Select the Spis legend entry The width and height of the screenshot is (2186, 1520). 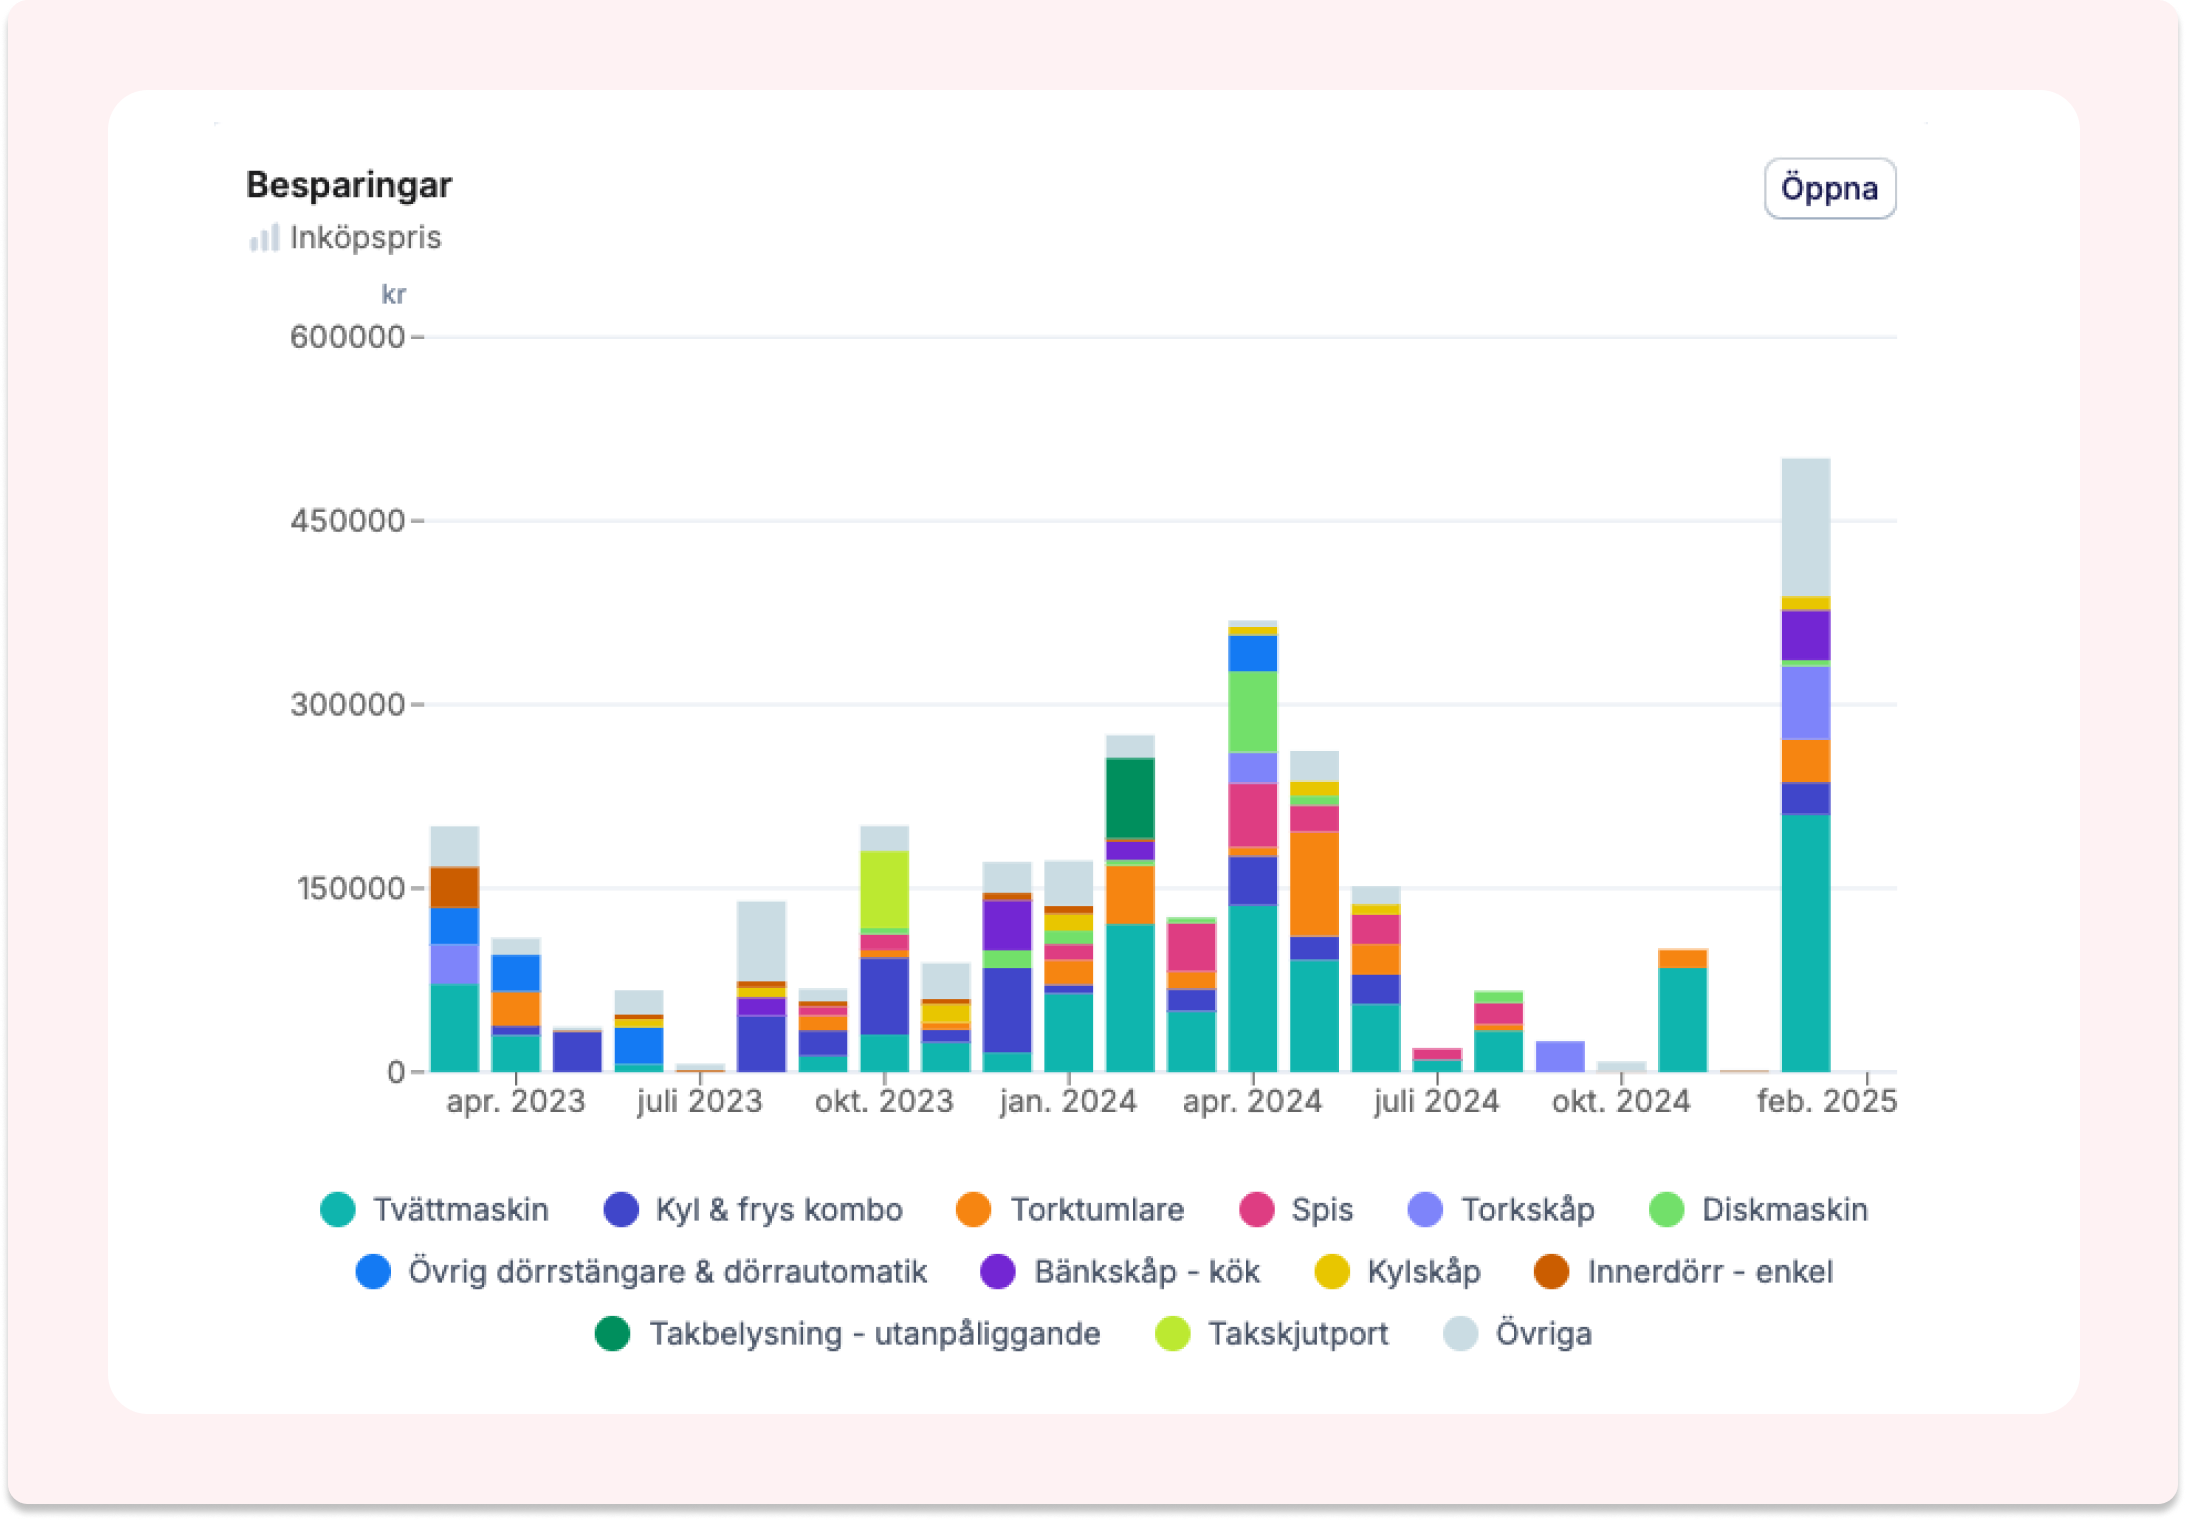click(1296, 1209)
